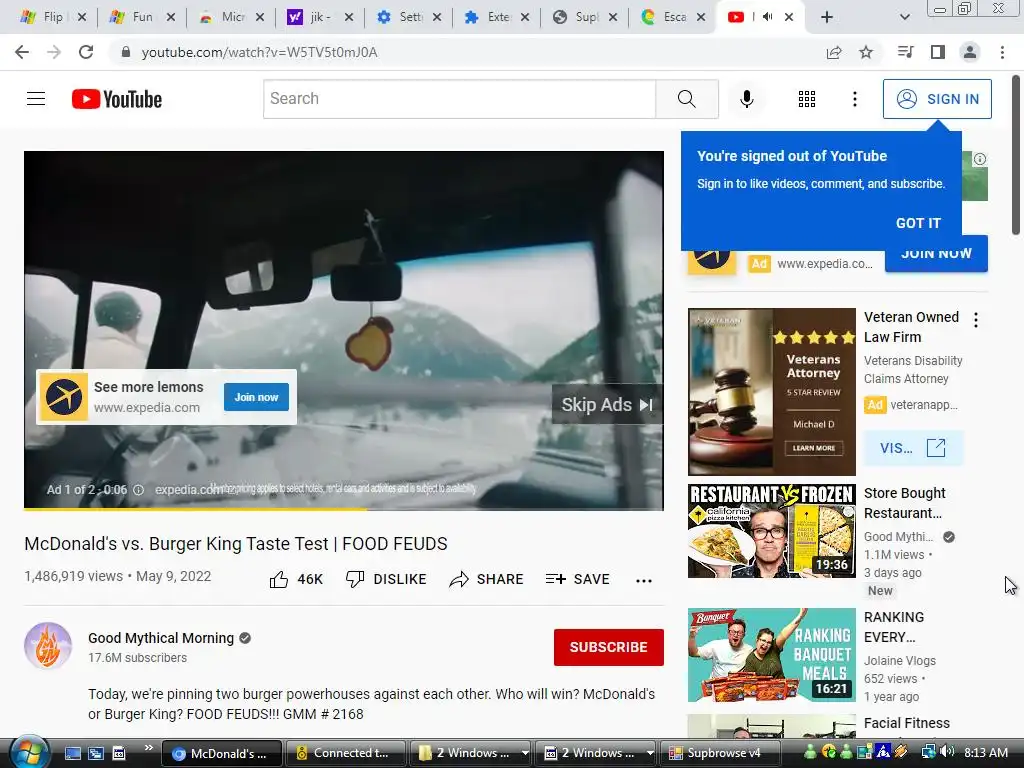The image size is (1024, 768).
Task: Share this page via toolbar icon
Action: click(x=834, y=52)
